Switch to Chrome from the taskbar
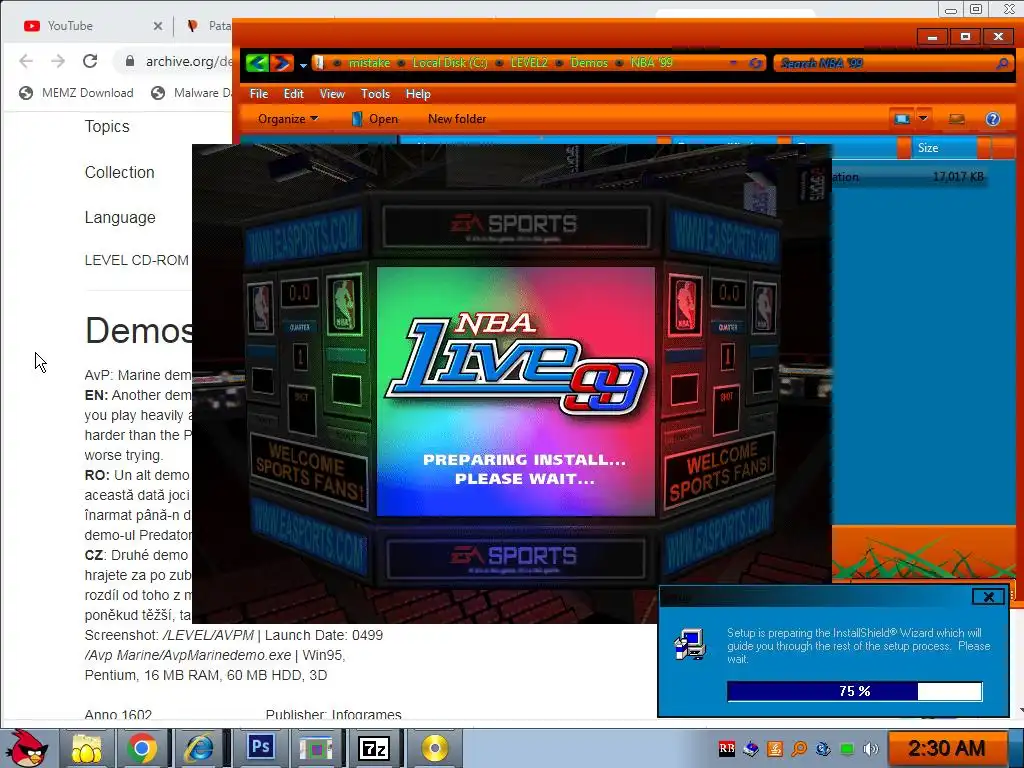1024x768 pixels. [x=142, y=748]
